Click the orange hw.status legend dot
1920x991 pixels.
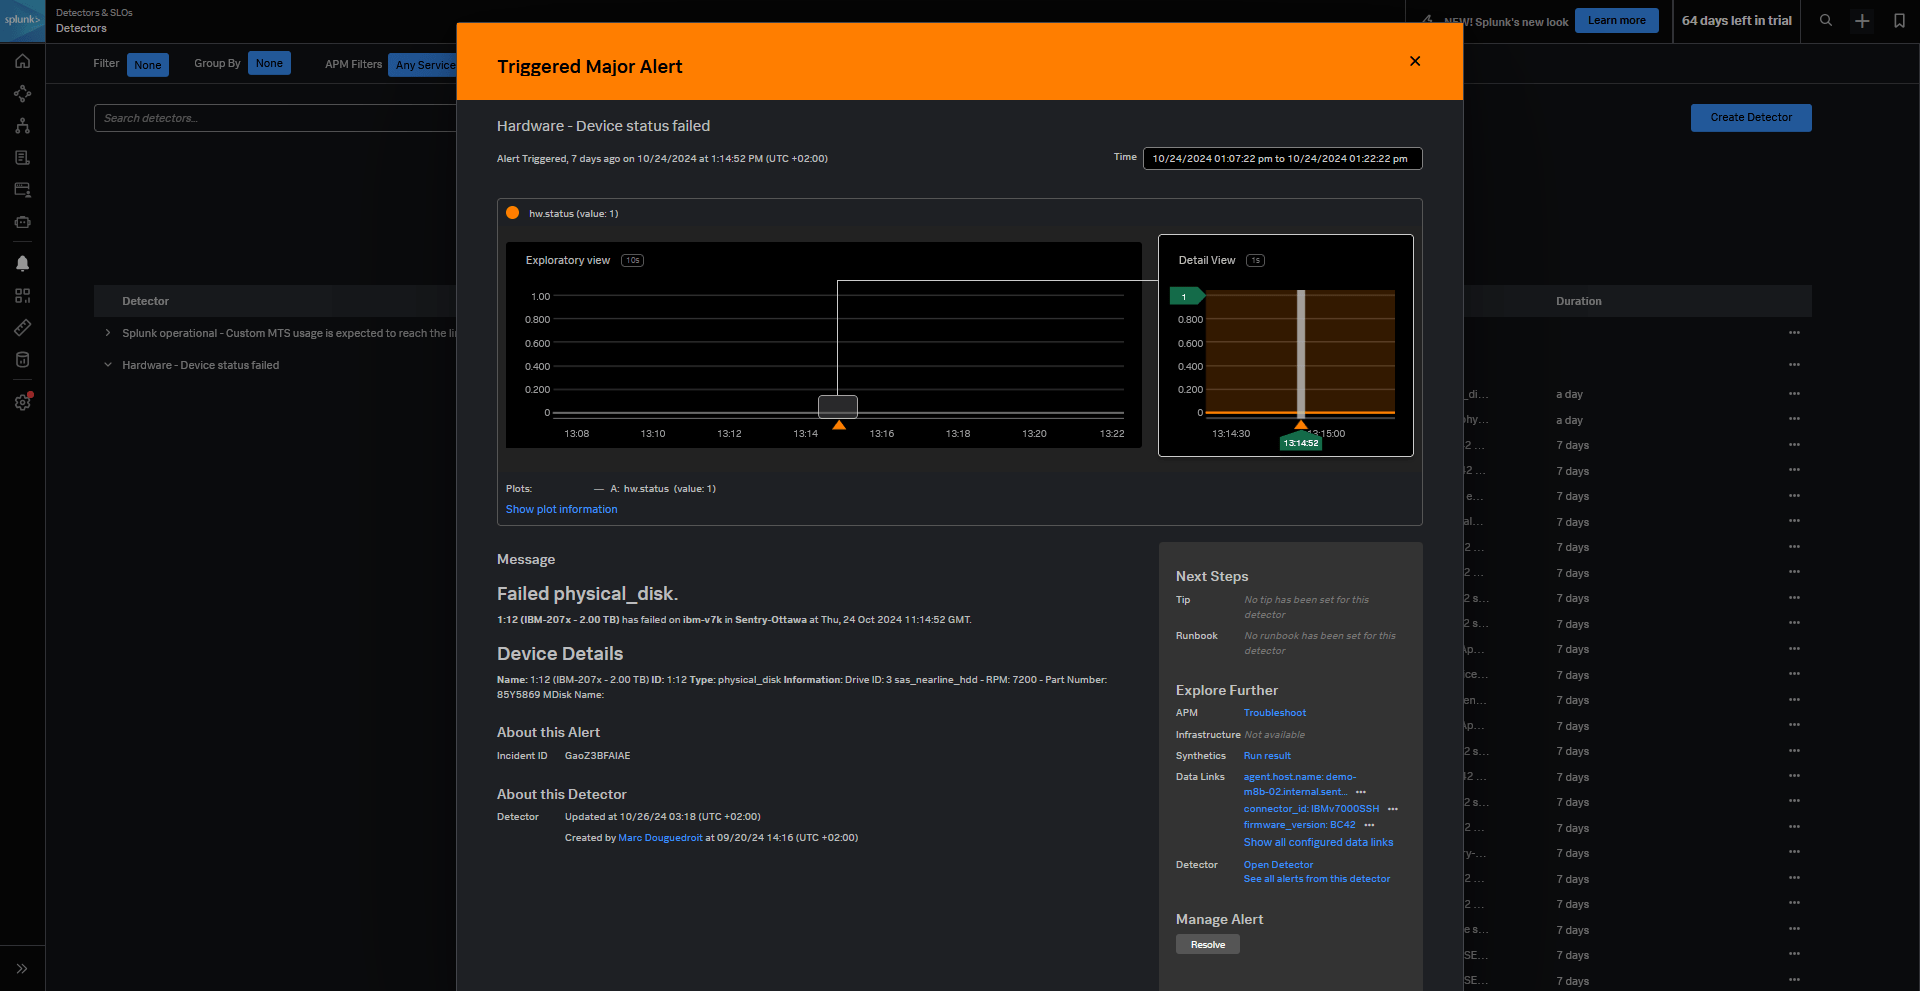point(512,213)
